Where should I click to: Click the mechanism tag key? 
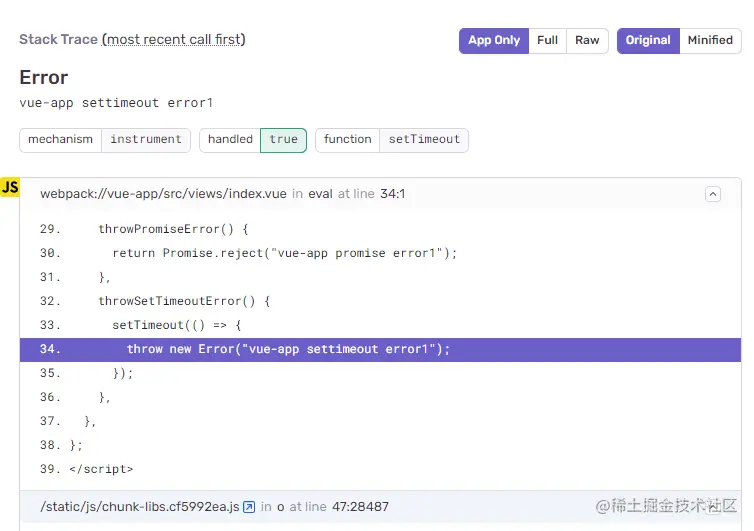(x=61, y=139)
